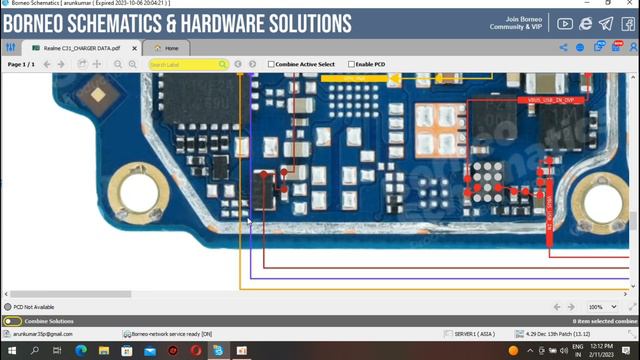Zoom out with the first magnifier icon

[118, 64]
